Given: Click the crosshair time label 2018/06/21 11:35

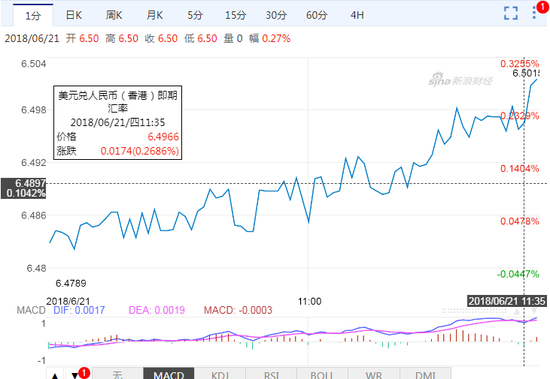Looking at the screenshot, I should coord(507,301).
